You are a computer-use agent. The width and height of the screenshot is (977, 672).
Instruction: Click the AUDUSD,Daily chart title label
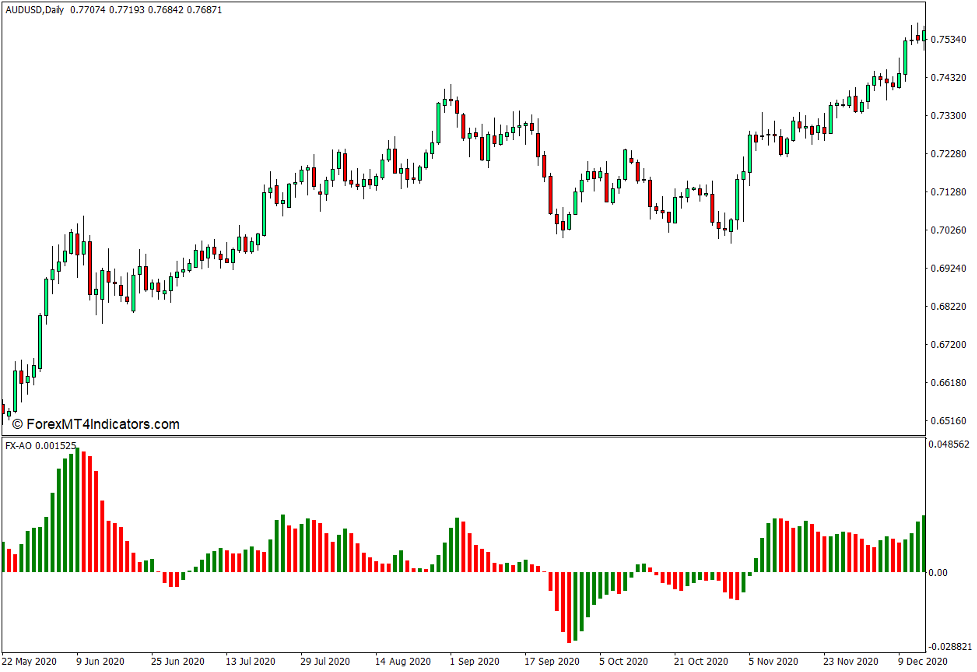[x=35, y=9]
